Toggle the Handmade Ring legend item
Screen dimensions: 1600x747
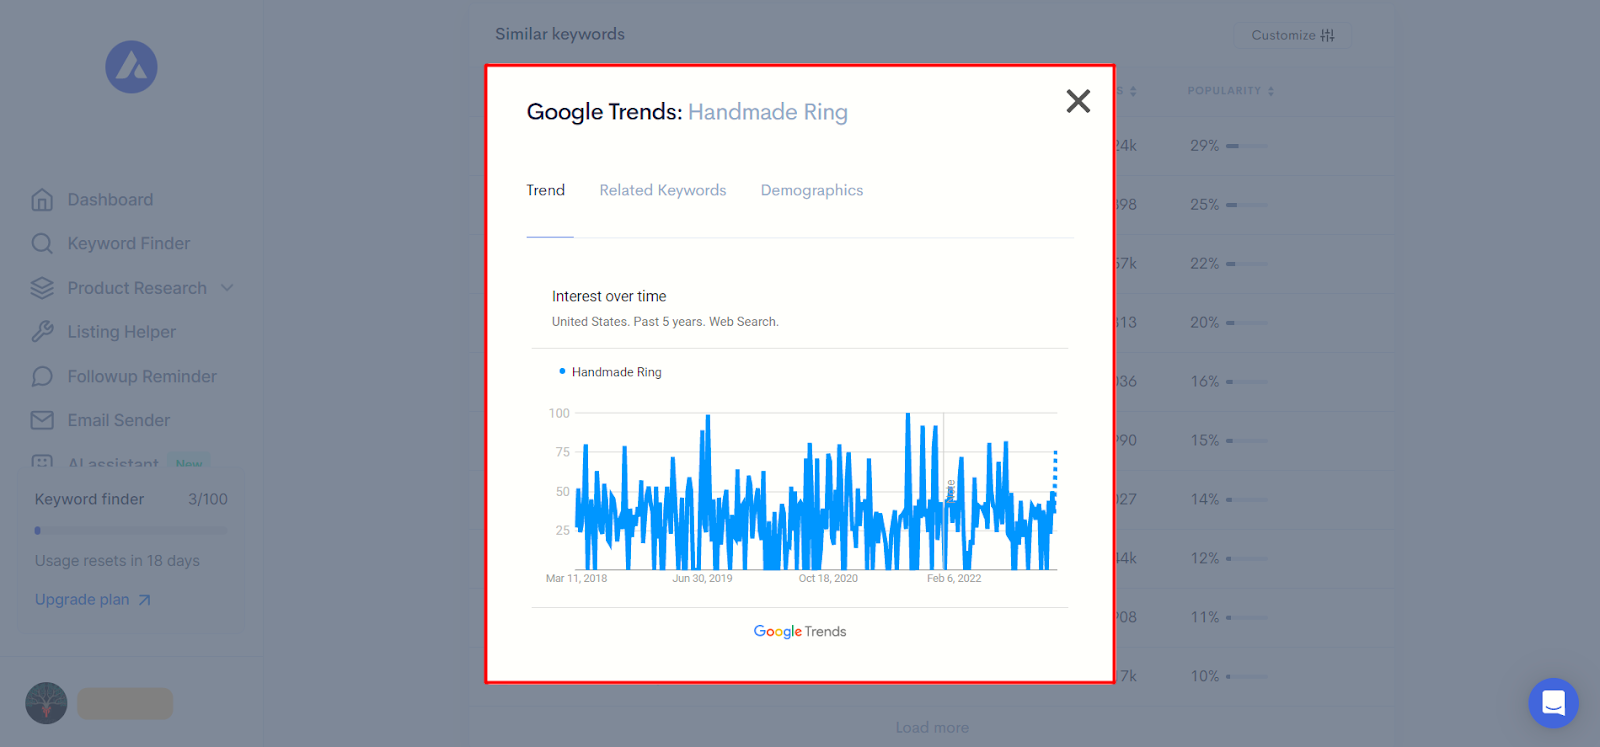coord(611,372)
